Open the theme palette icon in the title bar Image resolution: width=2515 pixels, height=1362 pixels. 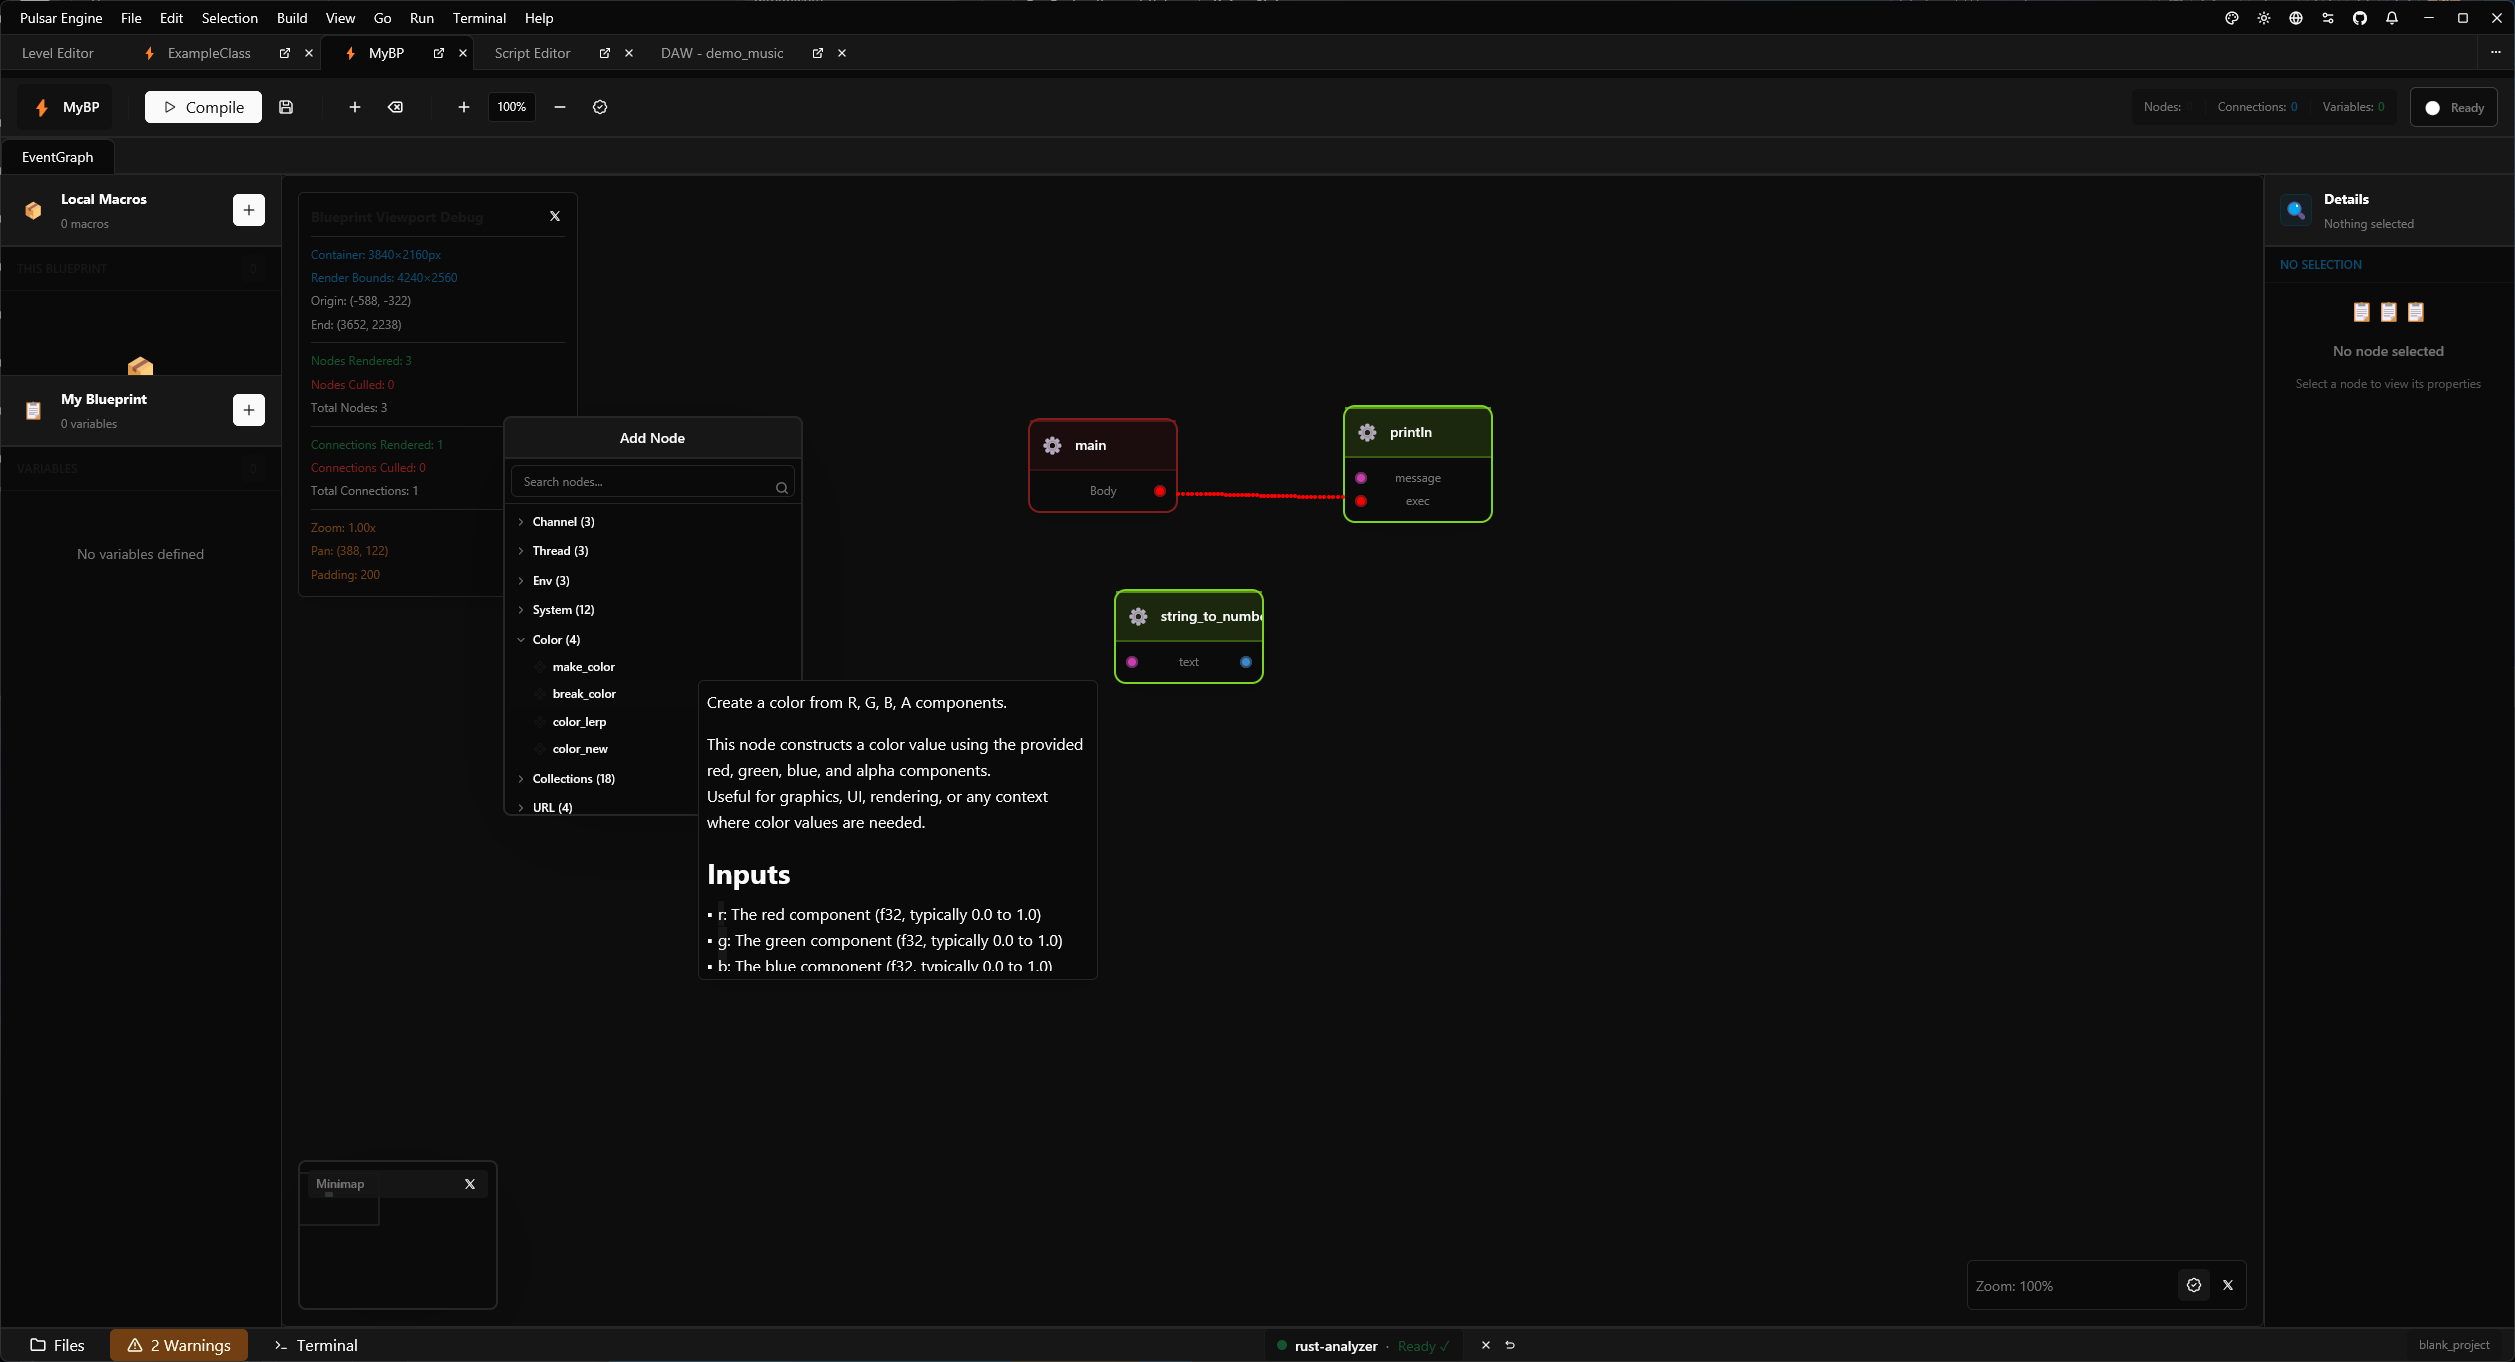click(x=2230, y=18)
